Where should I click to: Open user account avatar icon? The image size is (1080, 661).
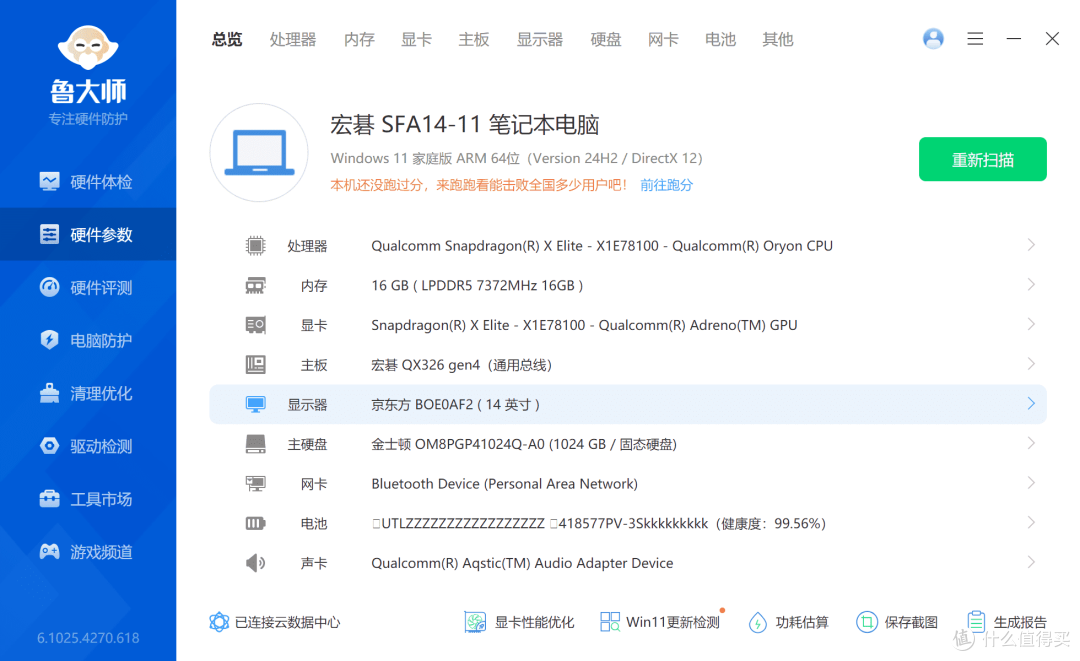933,39
